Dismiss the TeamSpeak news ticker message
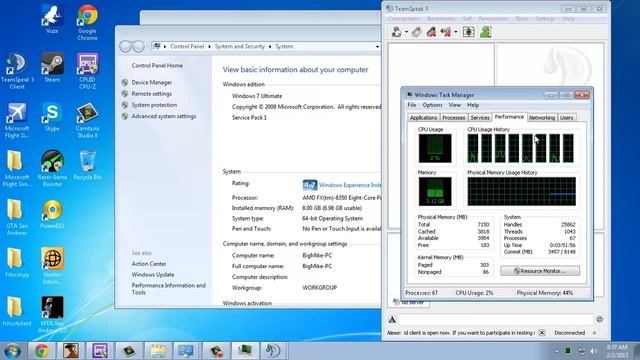Screen dimensions: 640x360 [x=542, y=333]
